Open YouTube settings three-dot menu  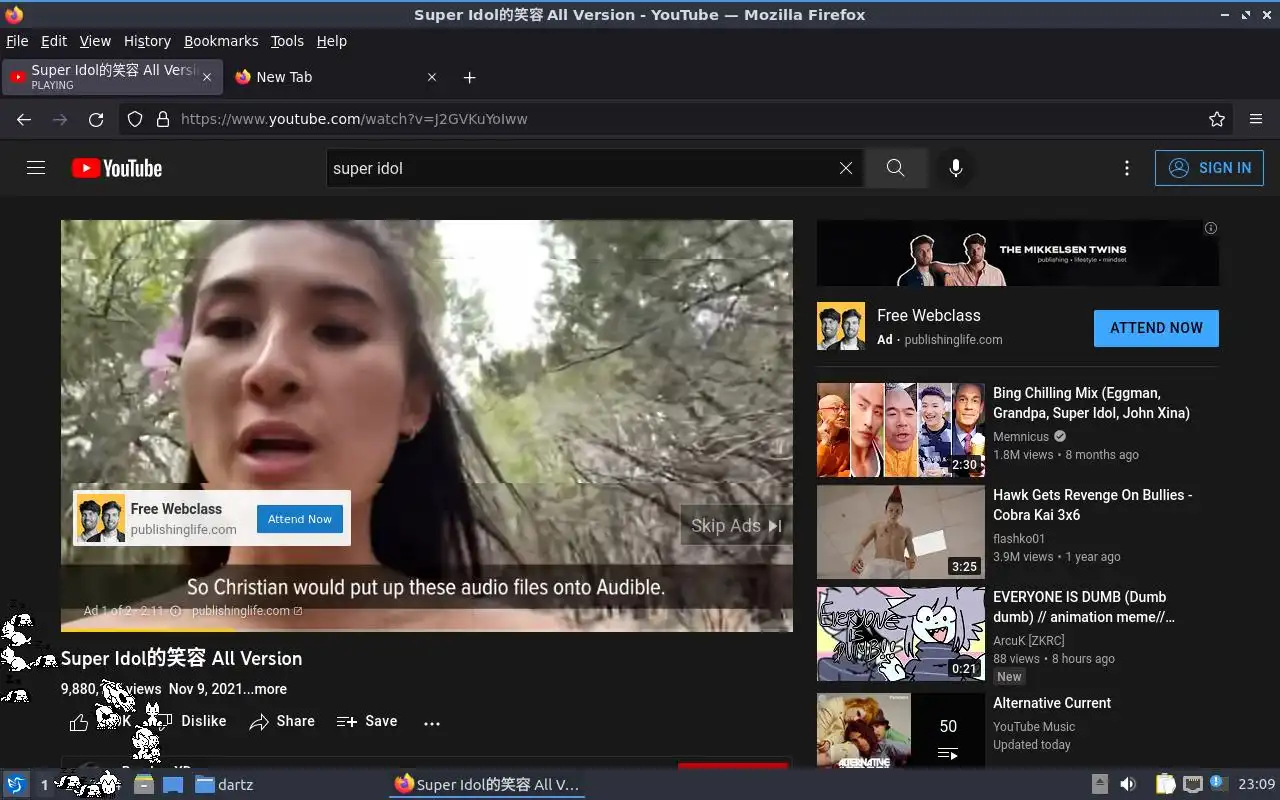point(1127,168)
